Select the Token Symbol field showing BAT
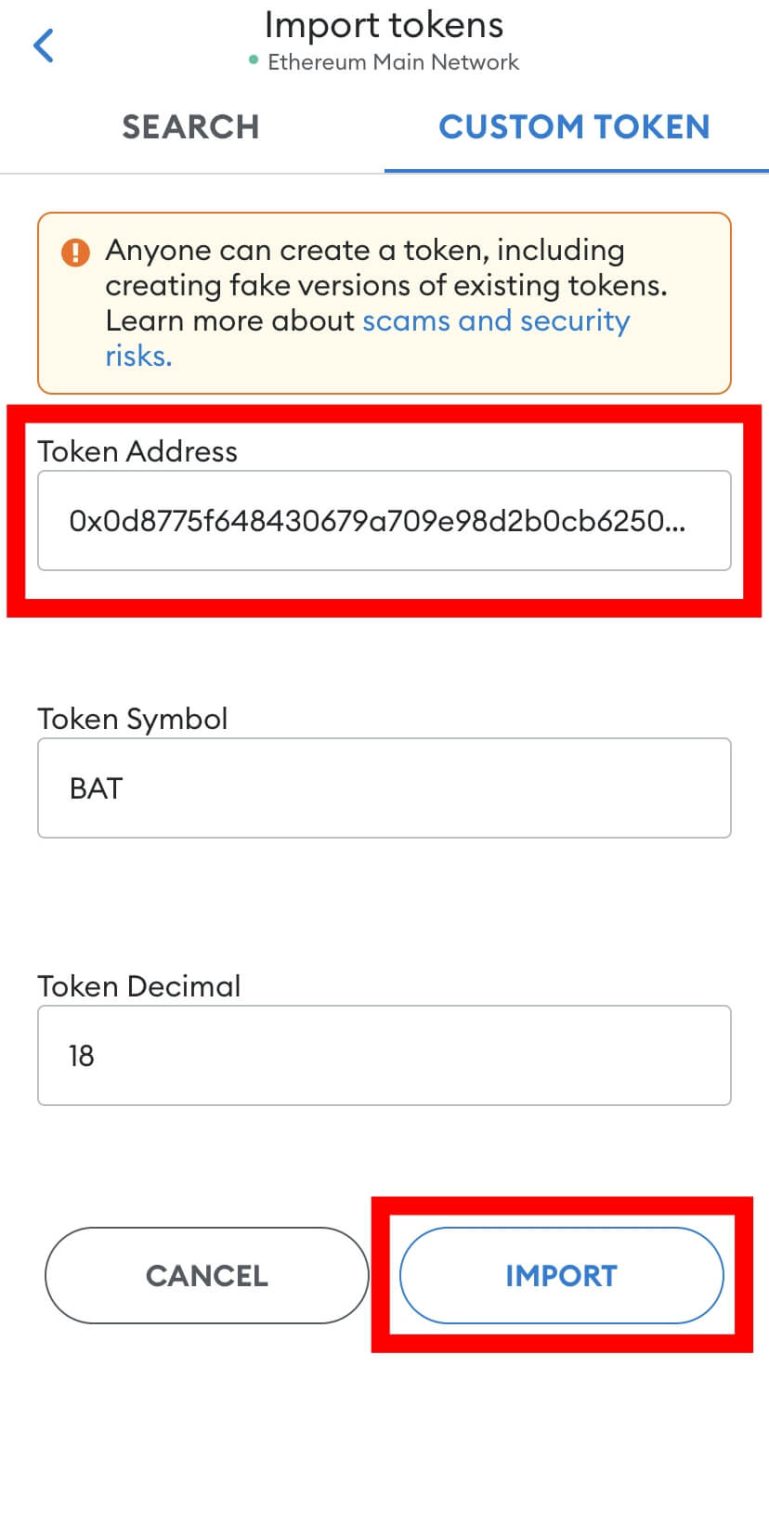This screenshot has width=769, height=1536. [x=384, y=787]
